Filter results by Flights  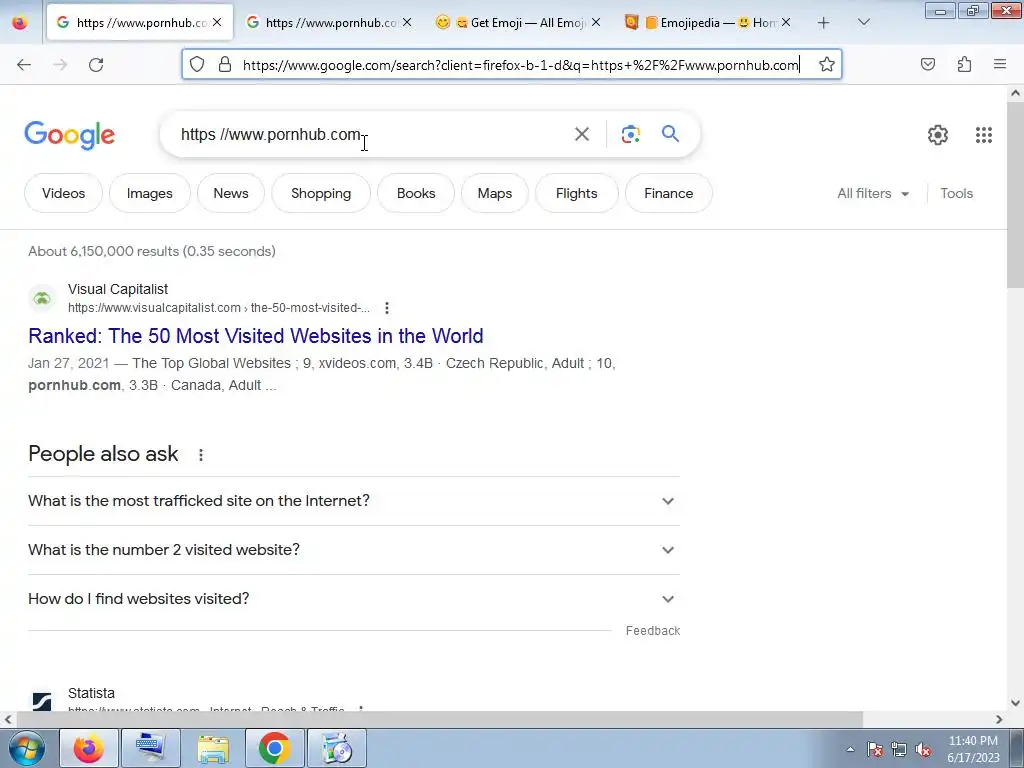pyautogui.click(x=577, y=193)
